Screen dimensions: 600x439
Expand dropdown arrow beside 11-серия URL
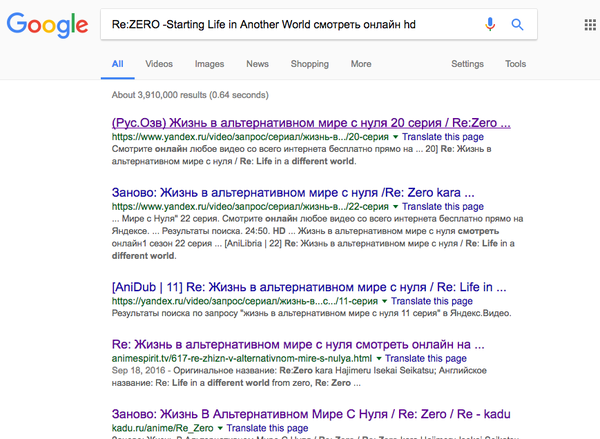[385, 301]
